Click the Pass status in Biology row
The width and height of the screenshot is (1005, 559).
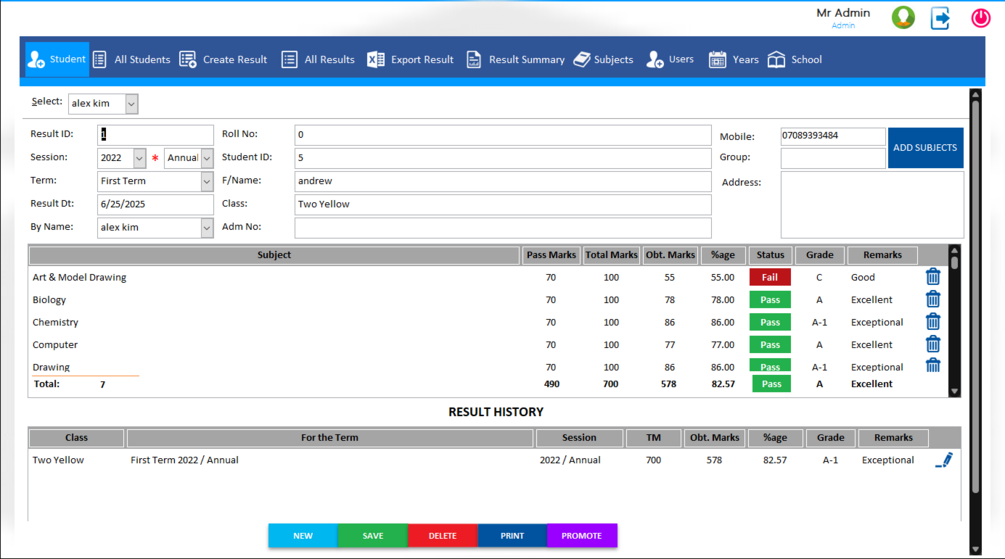point(770,299)
